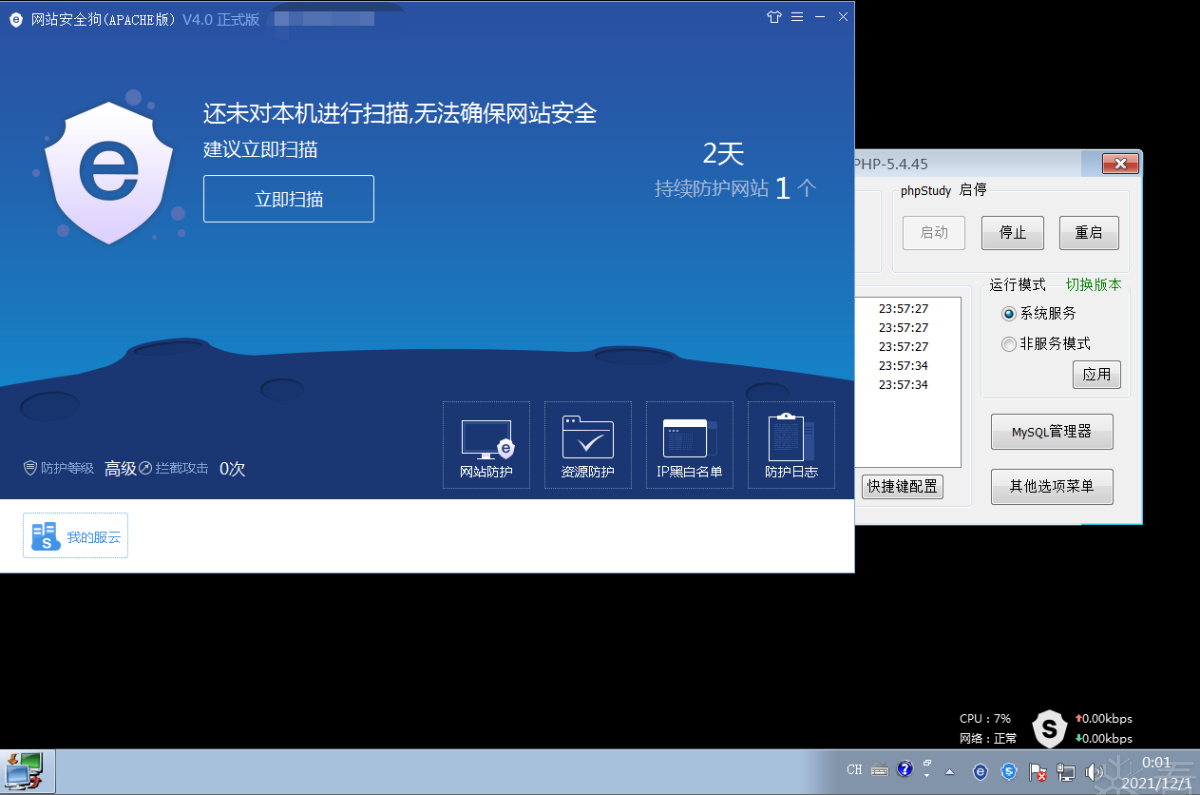Open 其他选项菜单 in phpStudy

pyautogui.click(x=1052, y=486)
